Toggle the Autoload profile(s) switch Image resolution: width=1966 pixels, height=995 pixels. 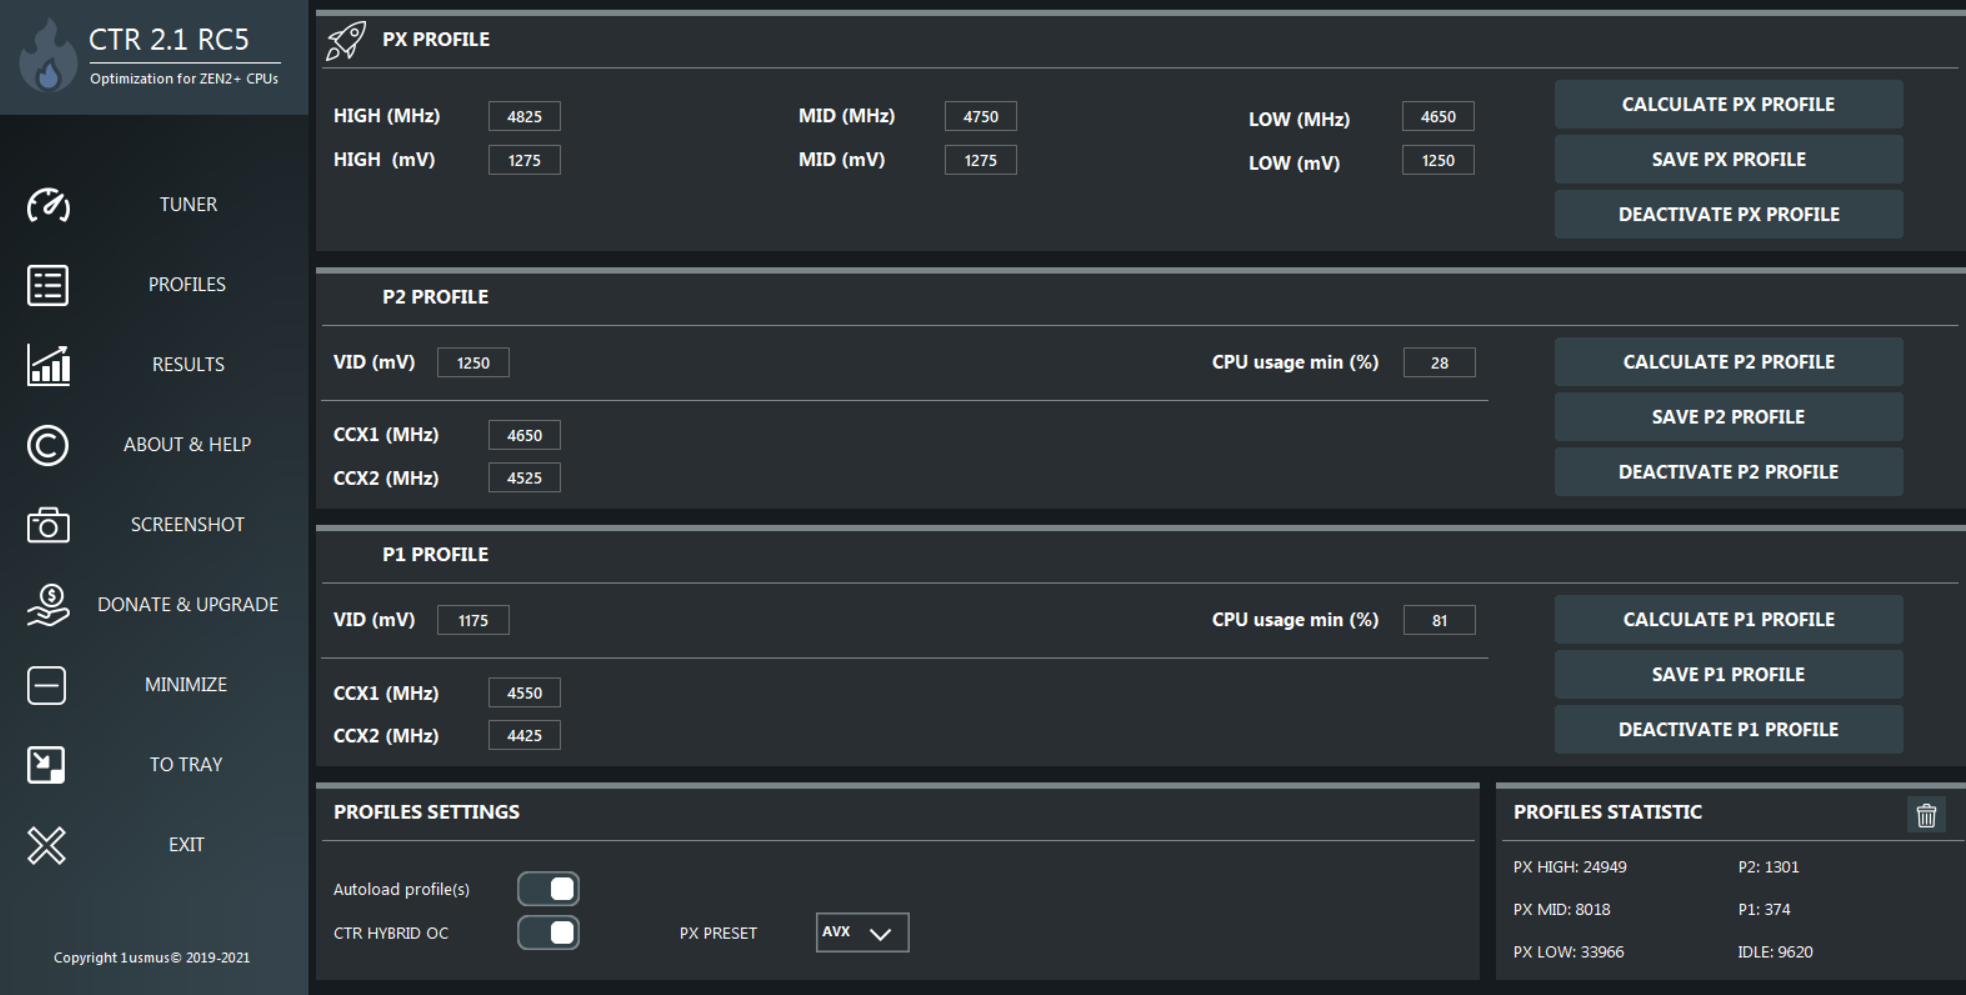(548, 888)
